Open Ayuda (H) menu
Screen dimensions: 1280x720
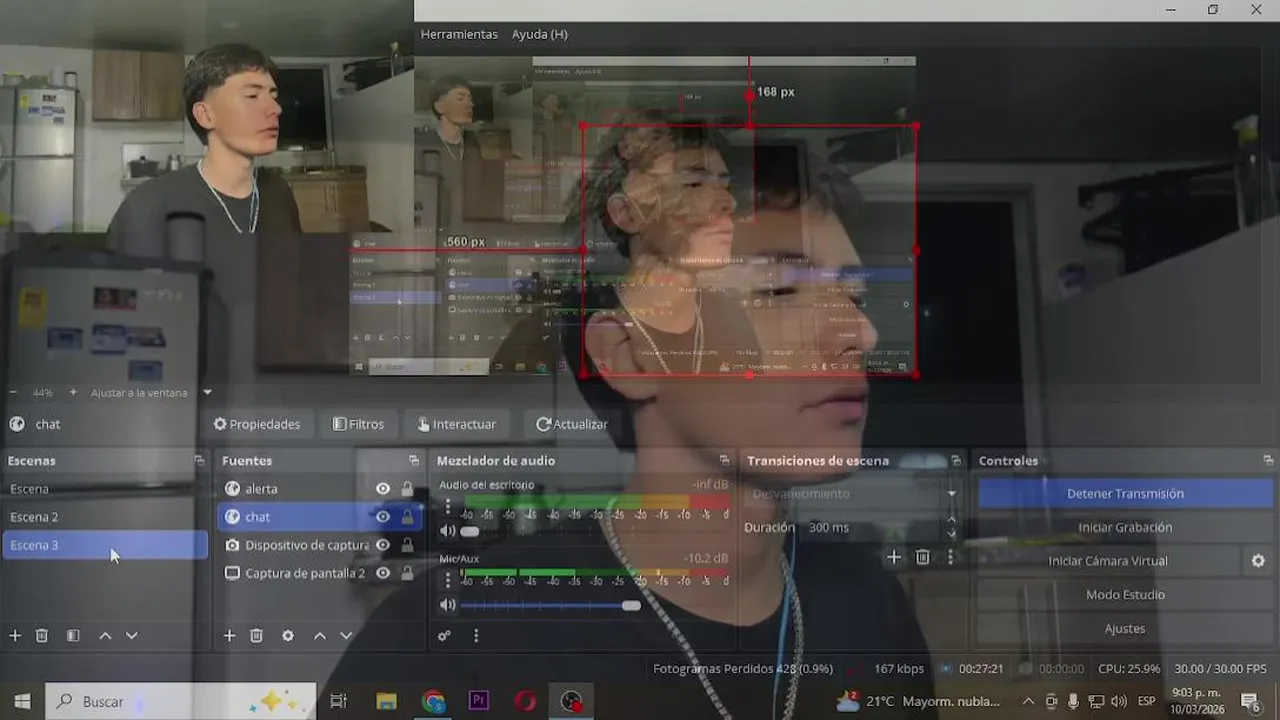pyautogui.click(x=540, y=34)
